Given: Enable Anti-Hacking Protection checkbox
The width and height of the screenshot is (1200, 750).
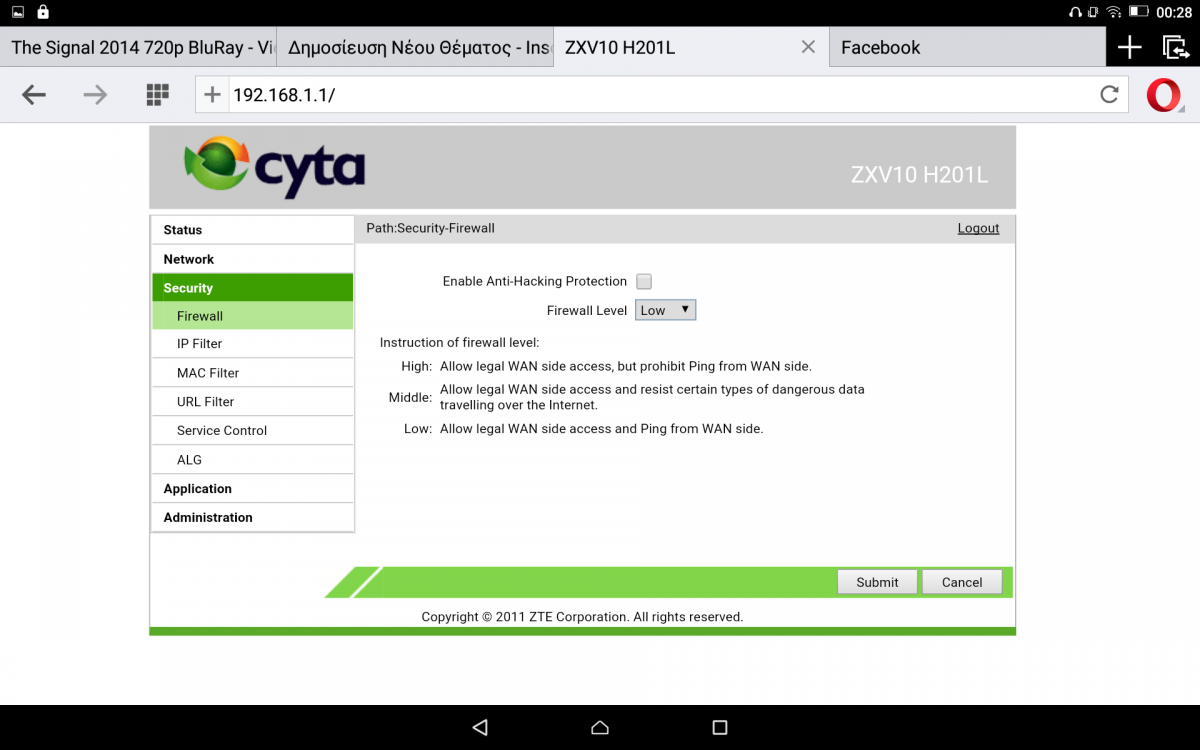Looking at the screenshot, I should click(x=644, y=282).
